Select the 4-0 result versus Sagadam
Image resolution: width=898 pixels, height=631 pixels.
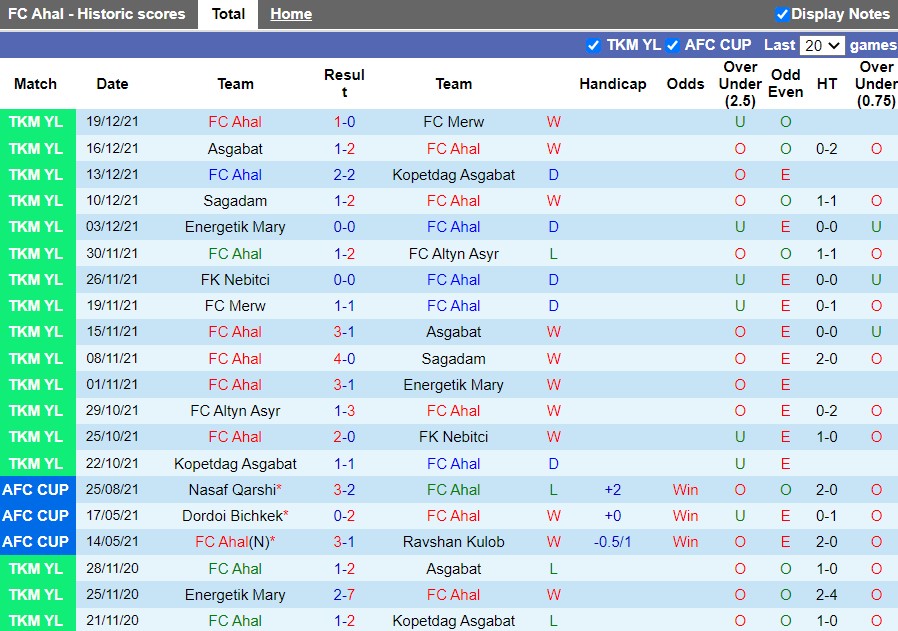[x=344, y=359]
